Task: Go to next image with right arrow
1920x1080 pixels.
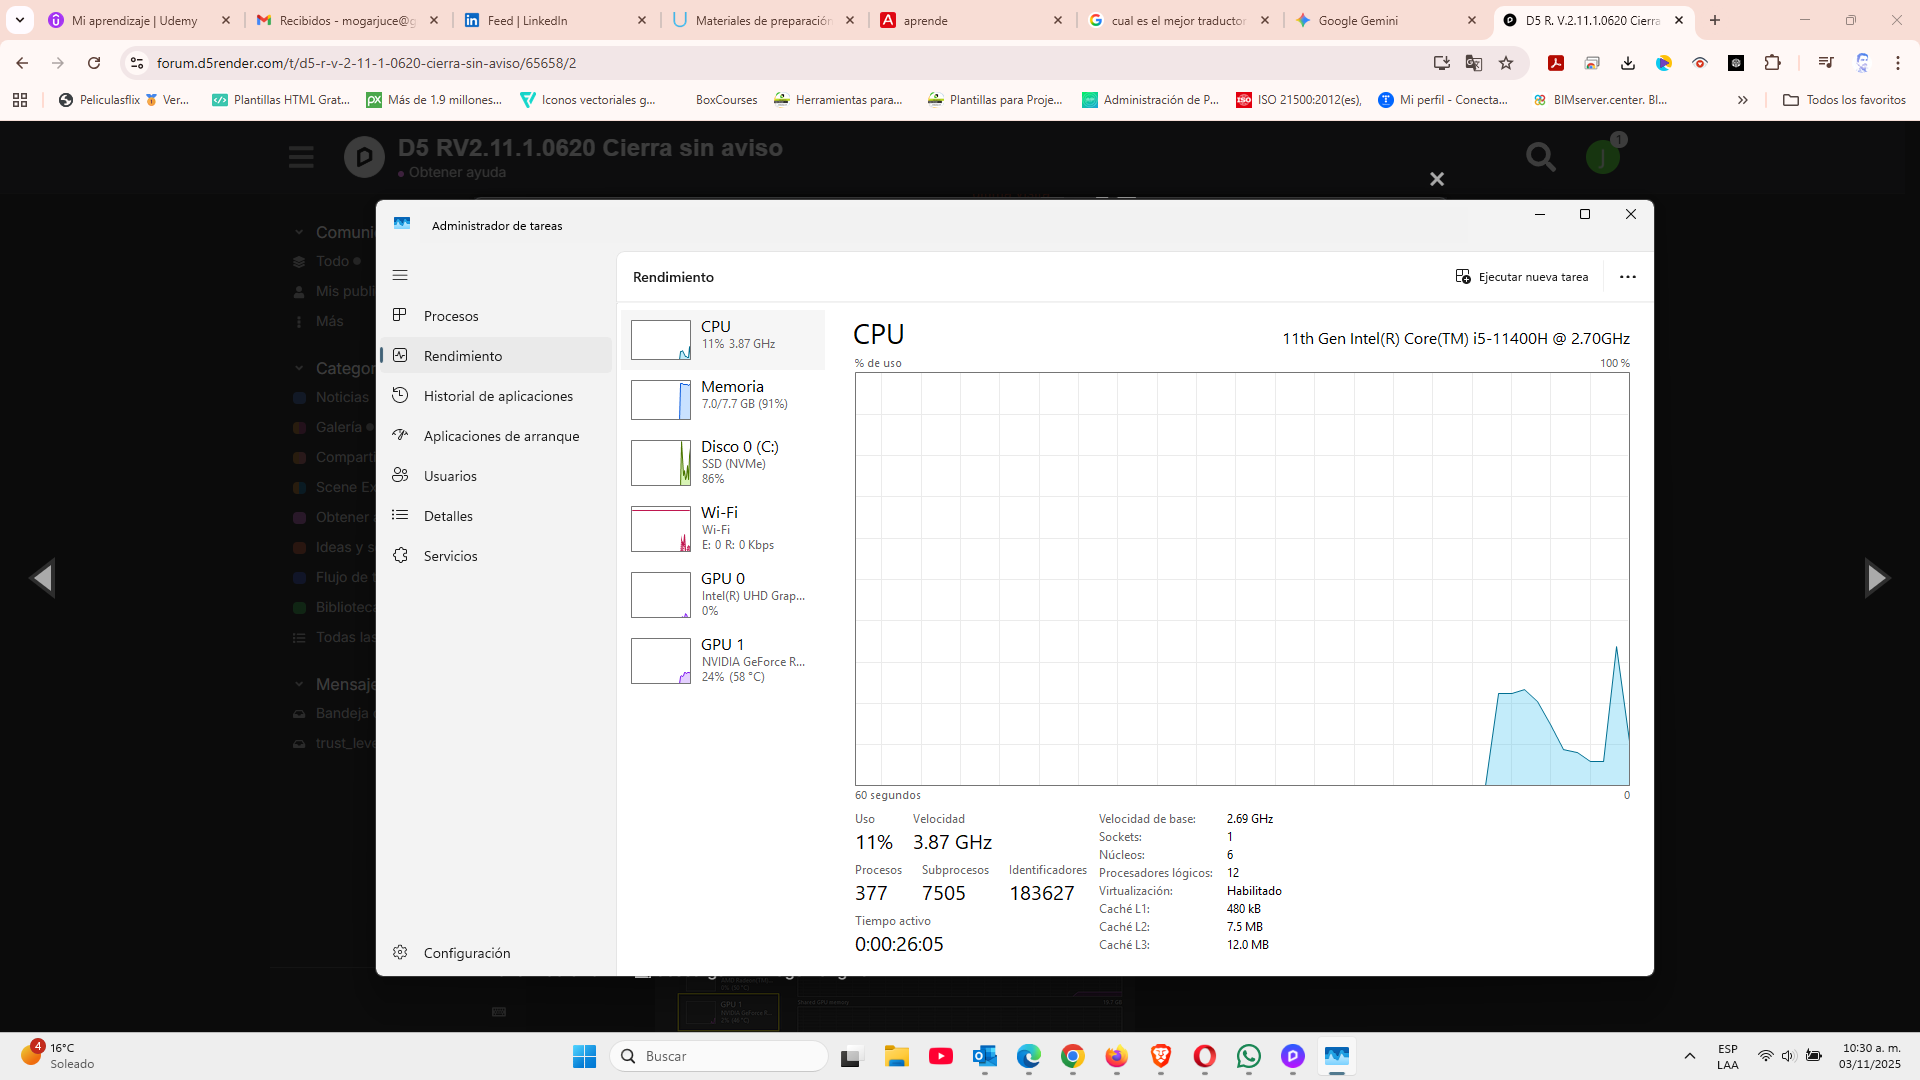Action: pyautogui.click(x=1876, y=578)
